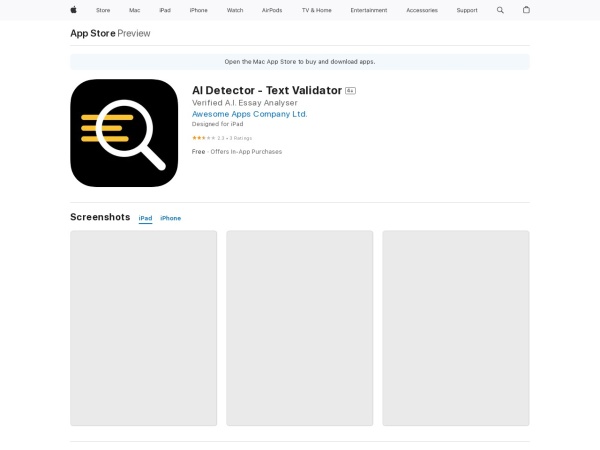Switch to iPad screenshots tab
This screenshot has width=600, height=450.
click(x=145, y=218)
